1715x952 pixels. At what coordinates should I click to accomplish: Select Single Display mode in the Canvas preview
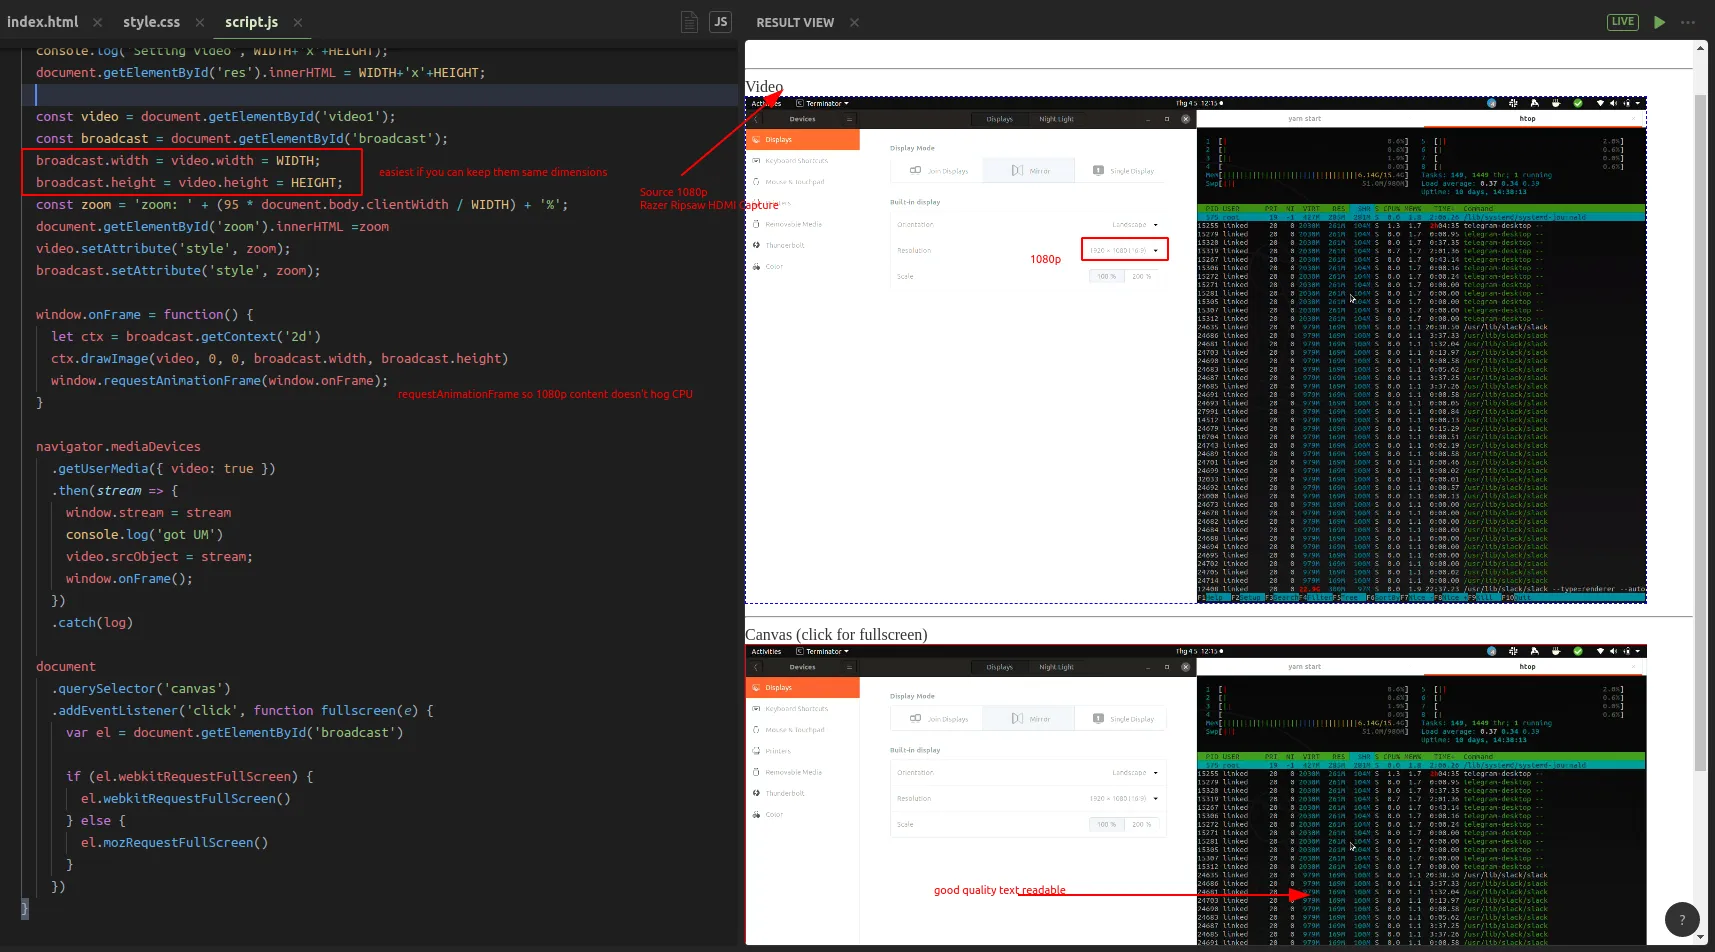(x=1123, y=719)
